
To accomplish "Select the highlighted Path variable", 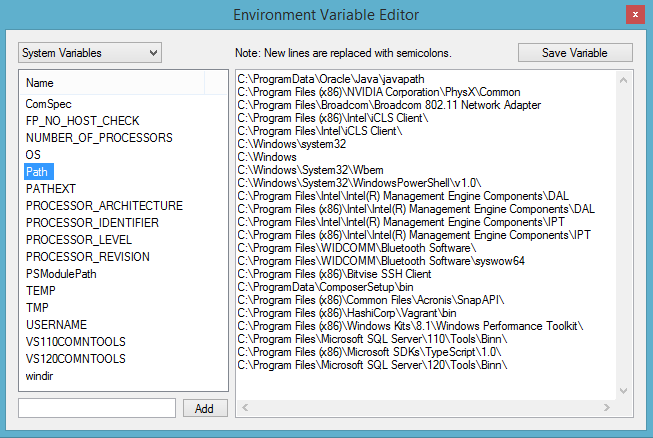I will (x=37, y=171).
